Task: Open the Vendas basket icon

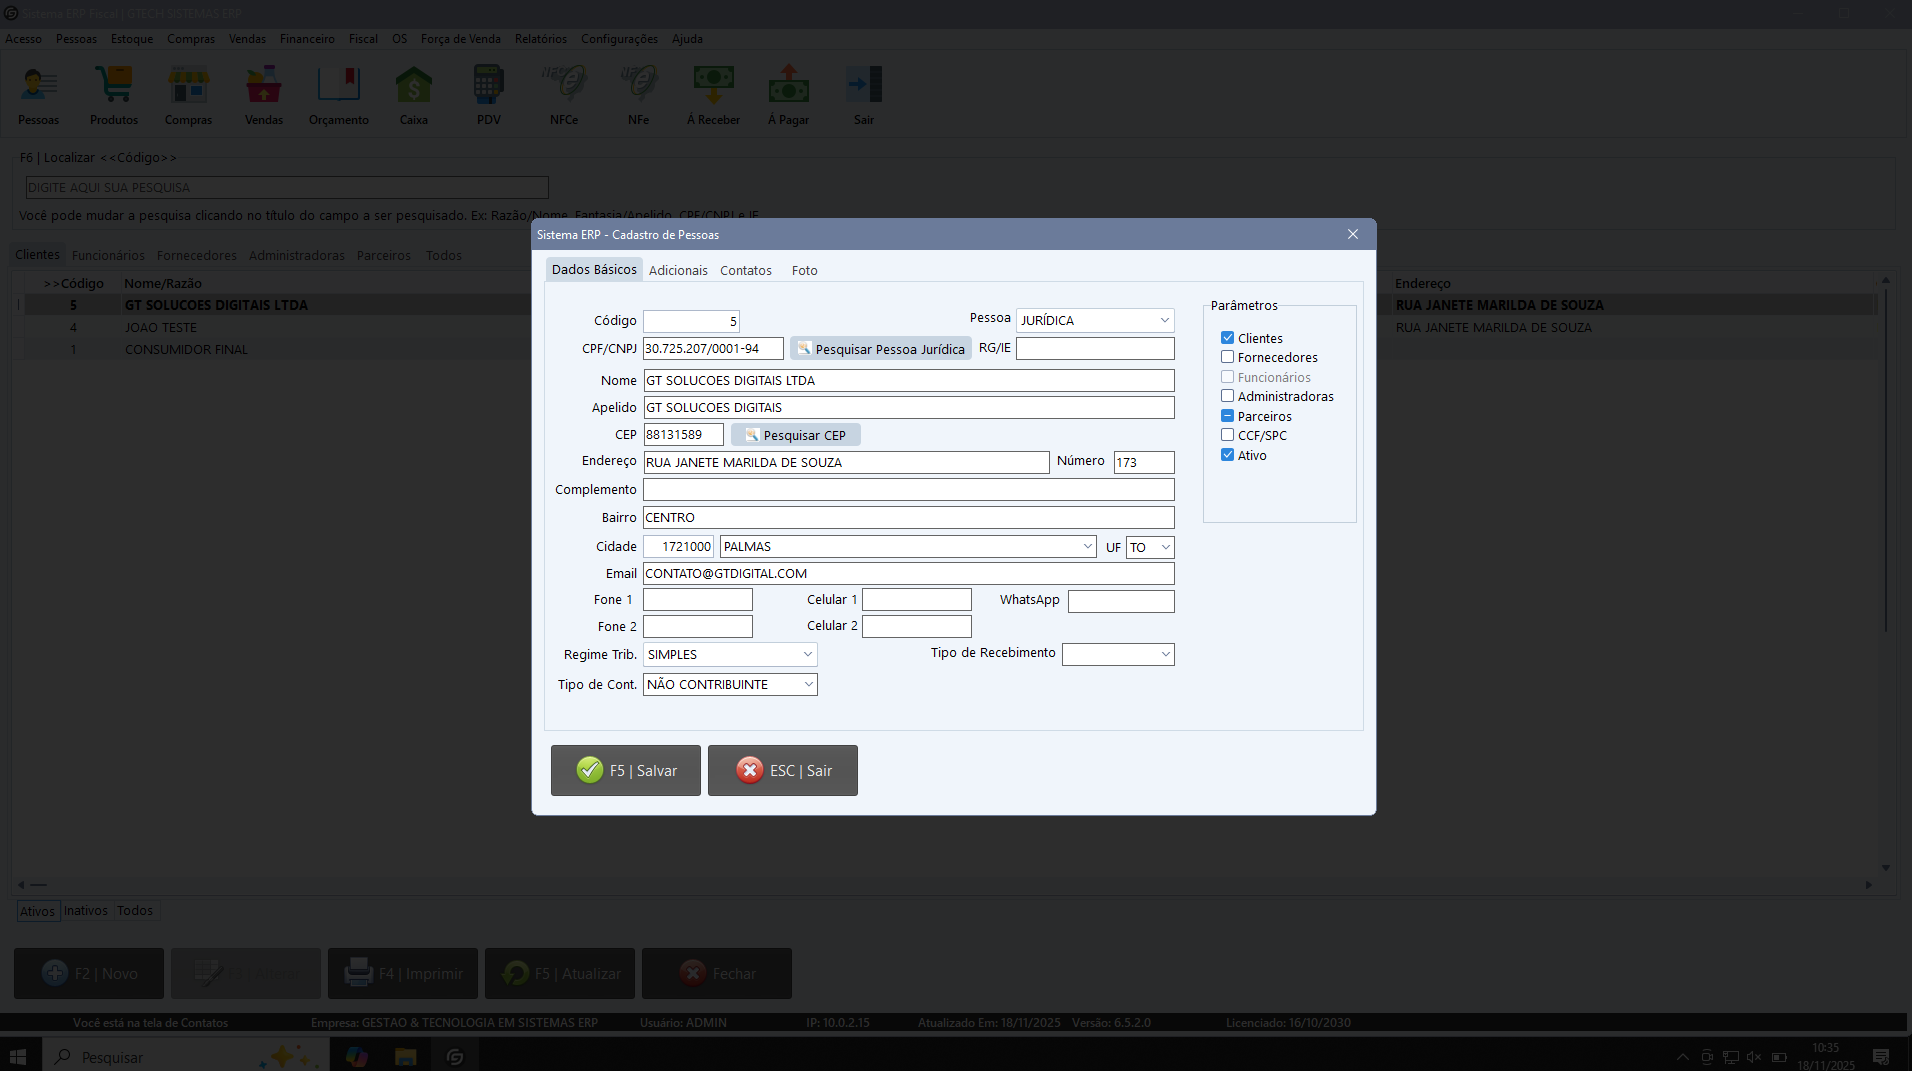Action: tap(264, 86)
